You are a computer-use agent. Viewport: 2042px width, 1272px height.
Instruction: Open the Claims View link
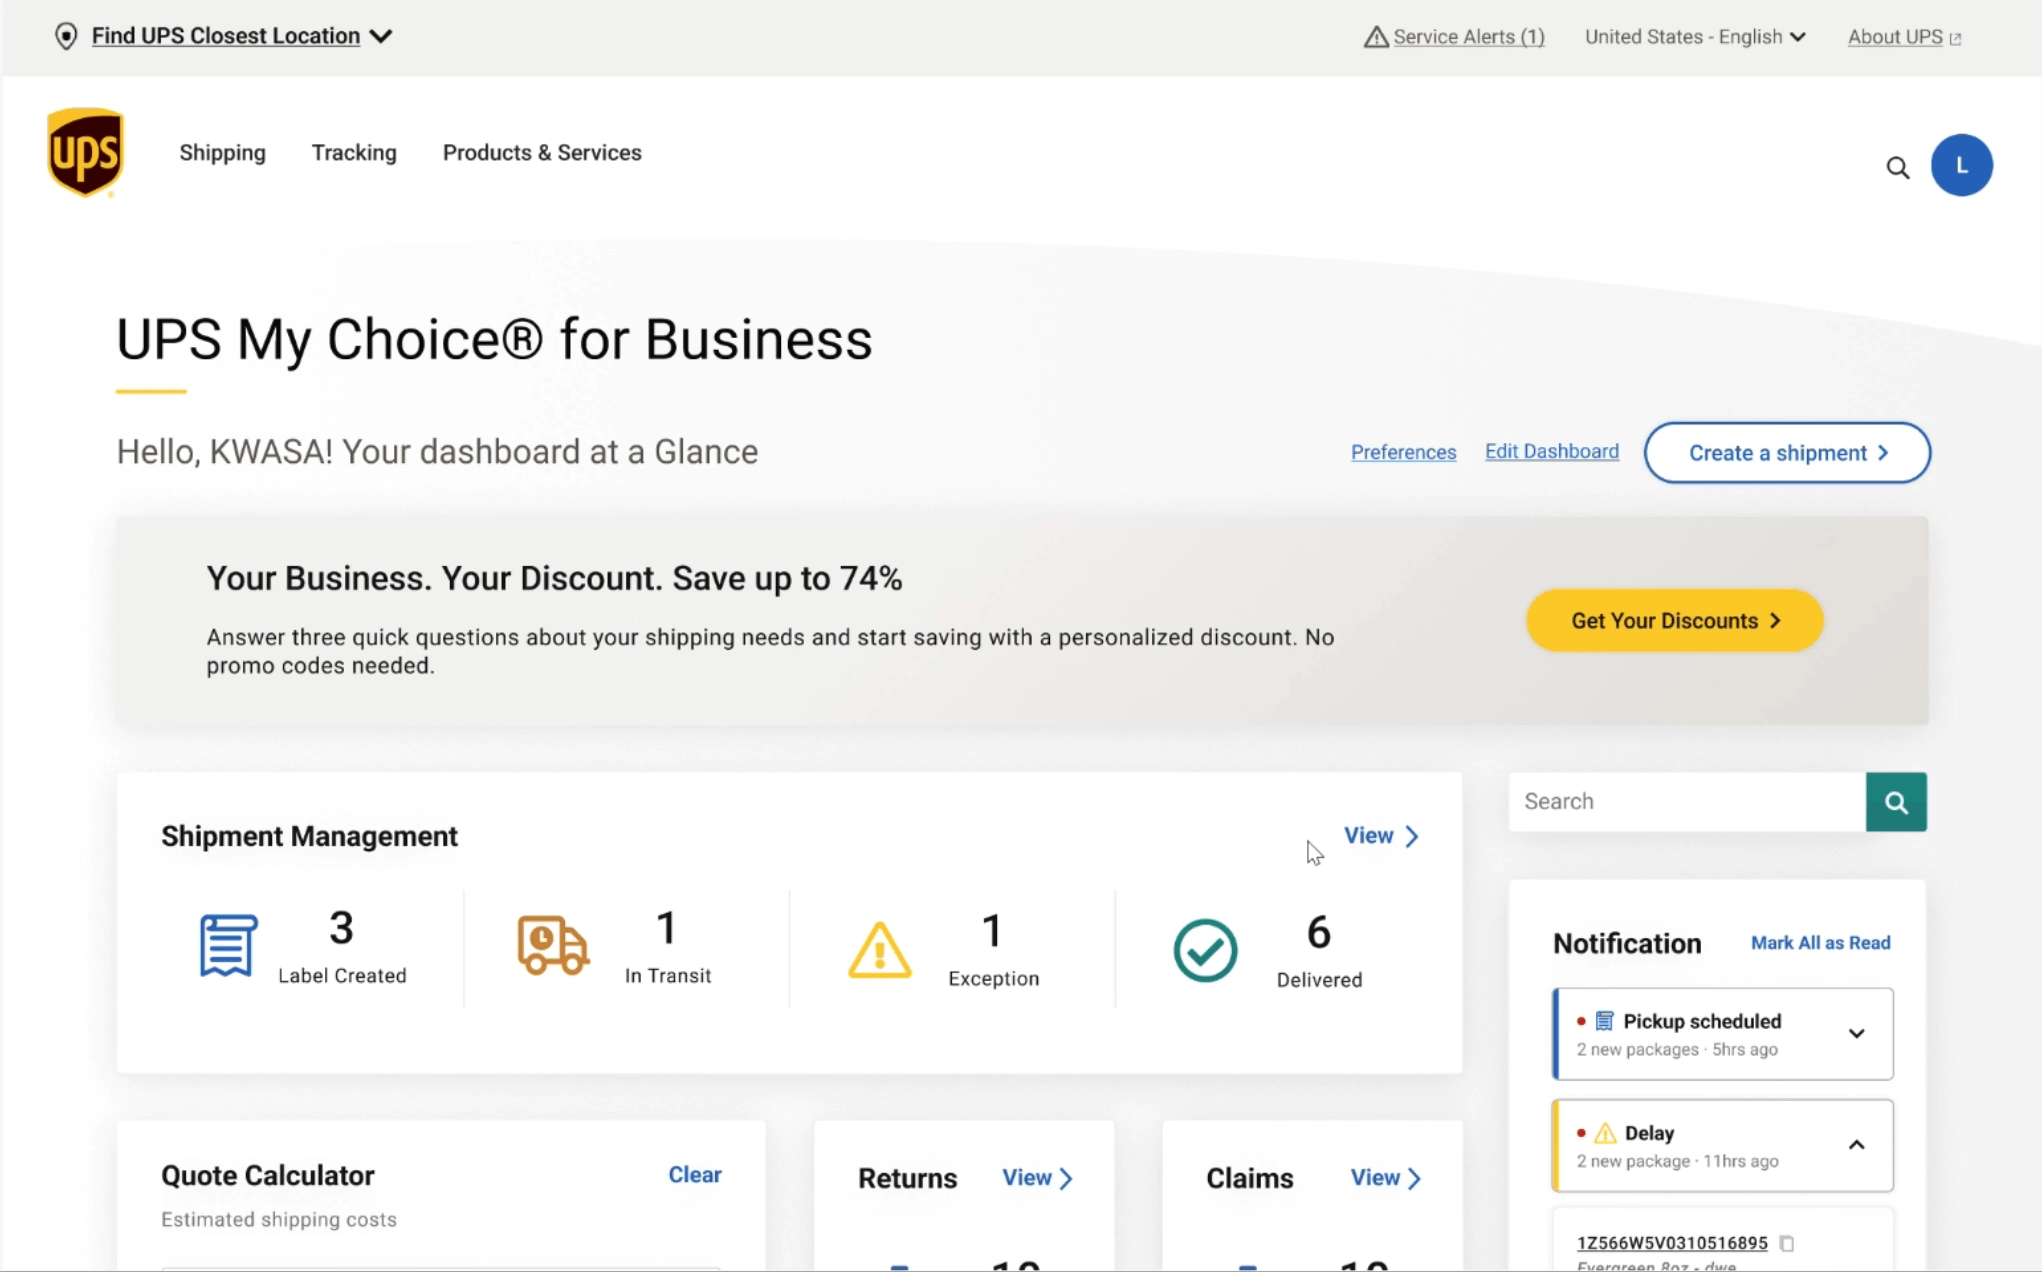(1385, 1178)
